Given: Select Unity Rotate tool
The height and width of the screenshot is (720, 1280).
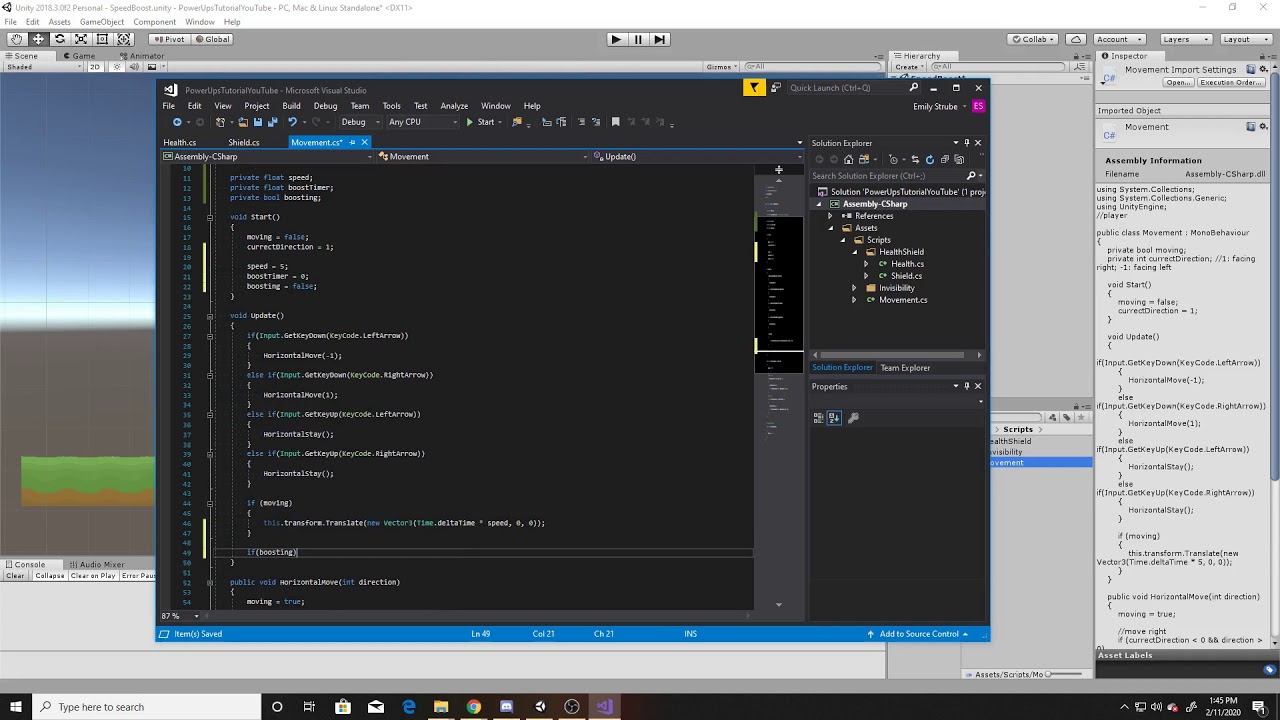Looking at the screenshot, I should point(59,39).
